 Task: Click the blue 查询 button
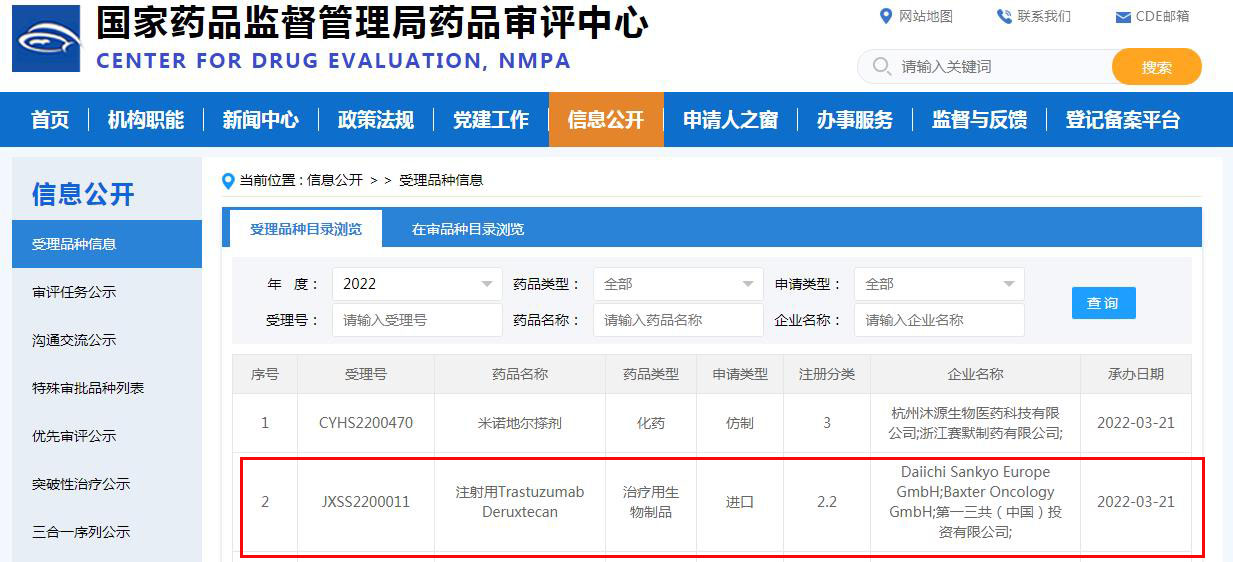tap(1103, 303)
